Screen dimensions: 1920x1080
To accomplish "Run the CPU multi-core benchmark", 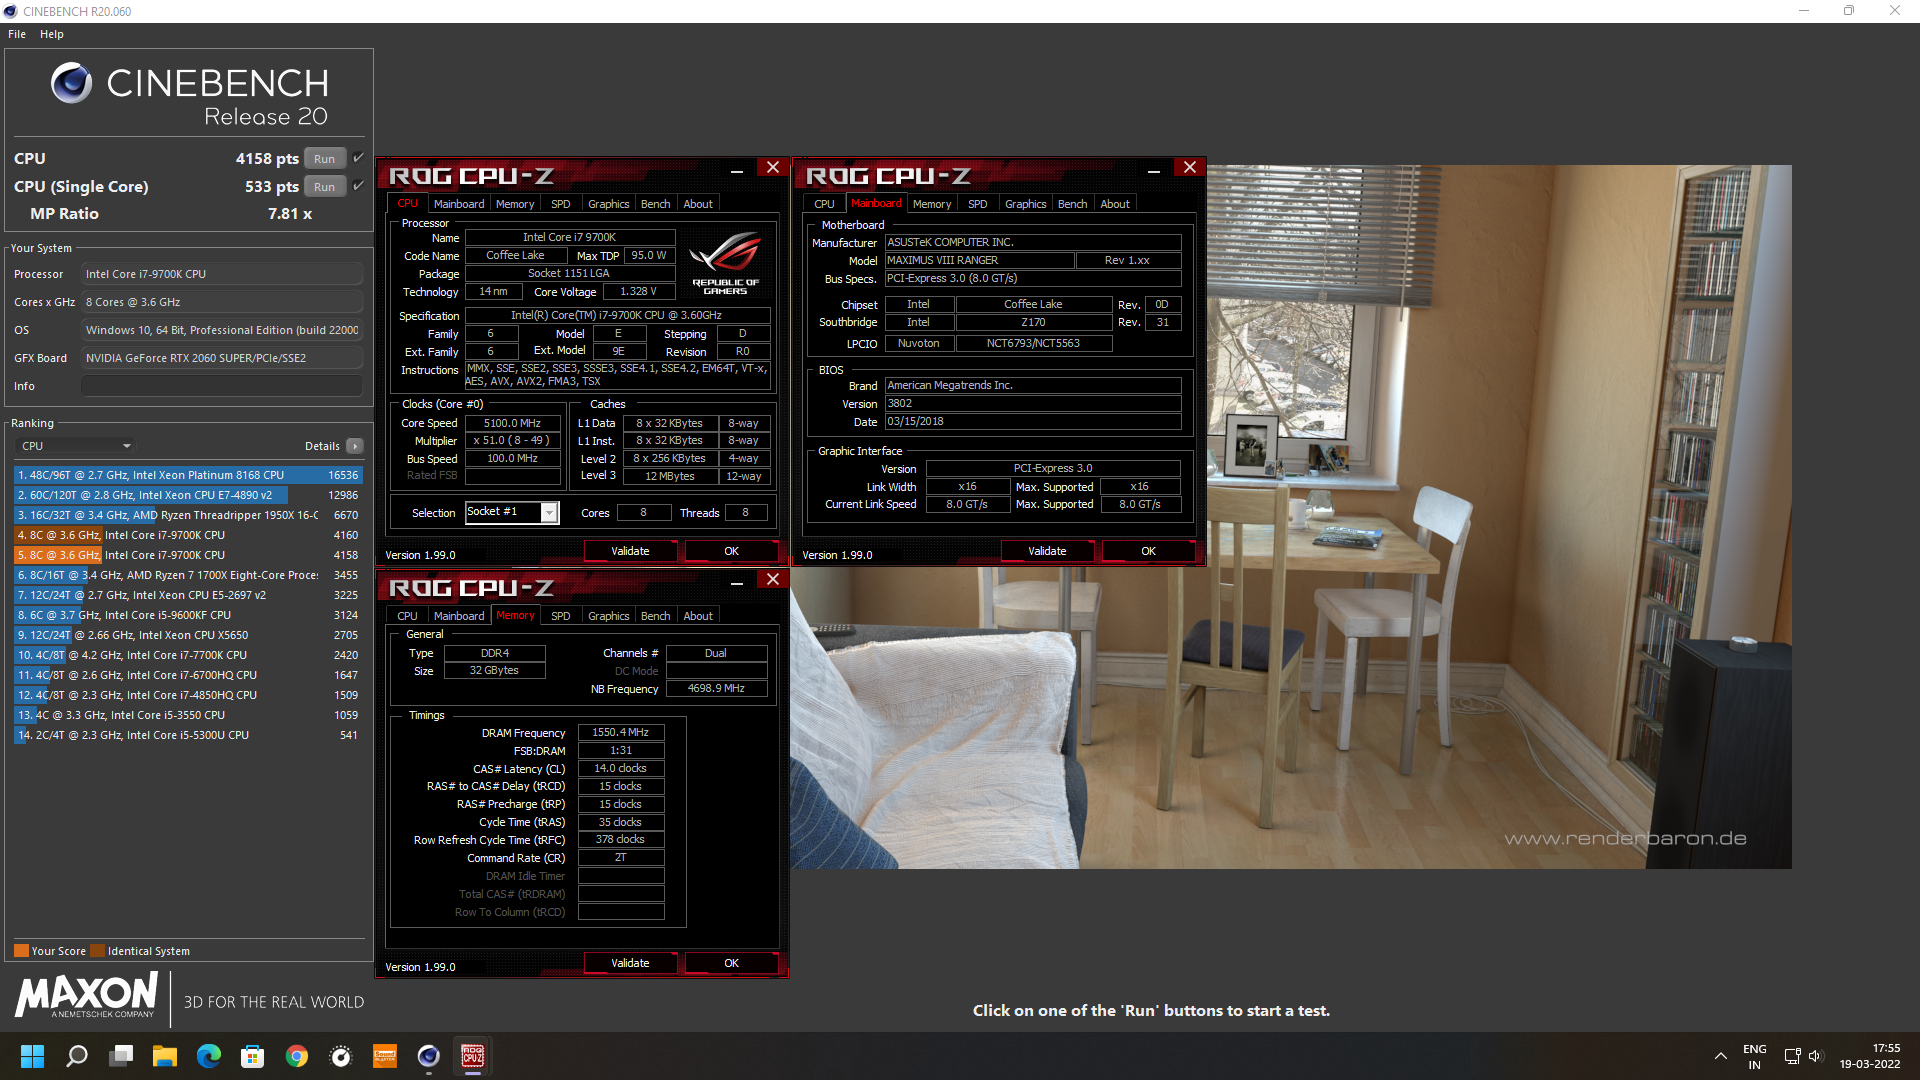I will tap(324, 156).
